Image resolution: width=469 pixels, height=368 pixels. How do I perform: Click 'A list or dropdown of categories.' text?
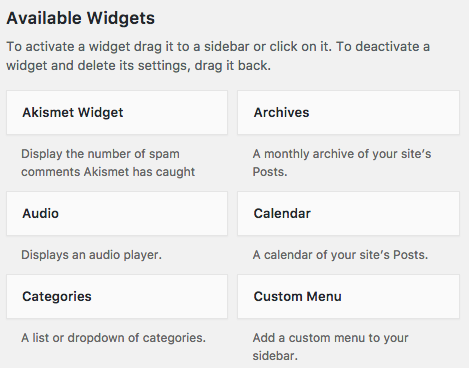point(113,338)
